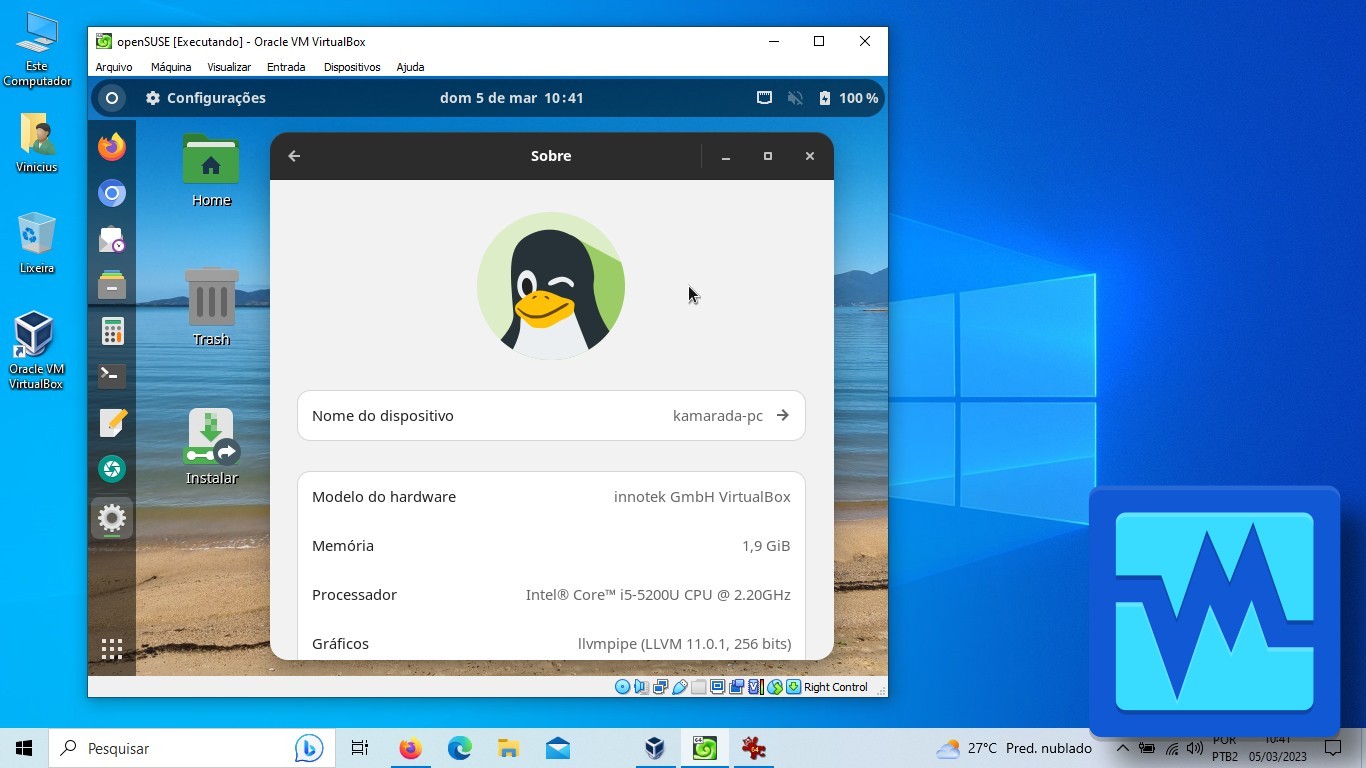Viewport: 1366px width, 768px height.
Task: Open the Máquina menu in VirtualBox
Action: pyautogui.click(x=170, y=67)
